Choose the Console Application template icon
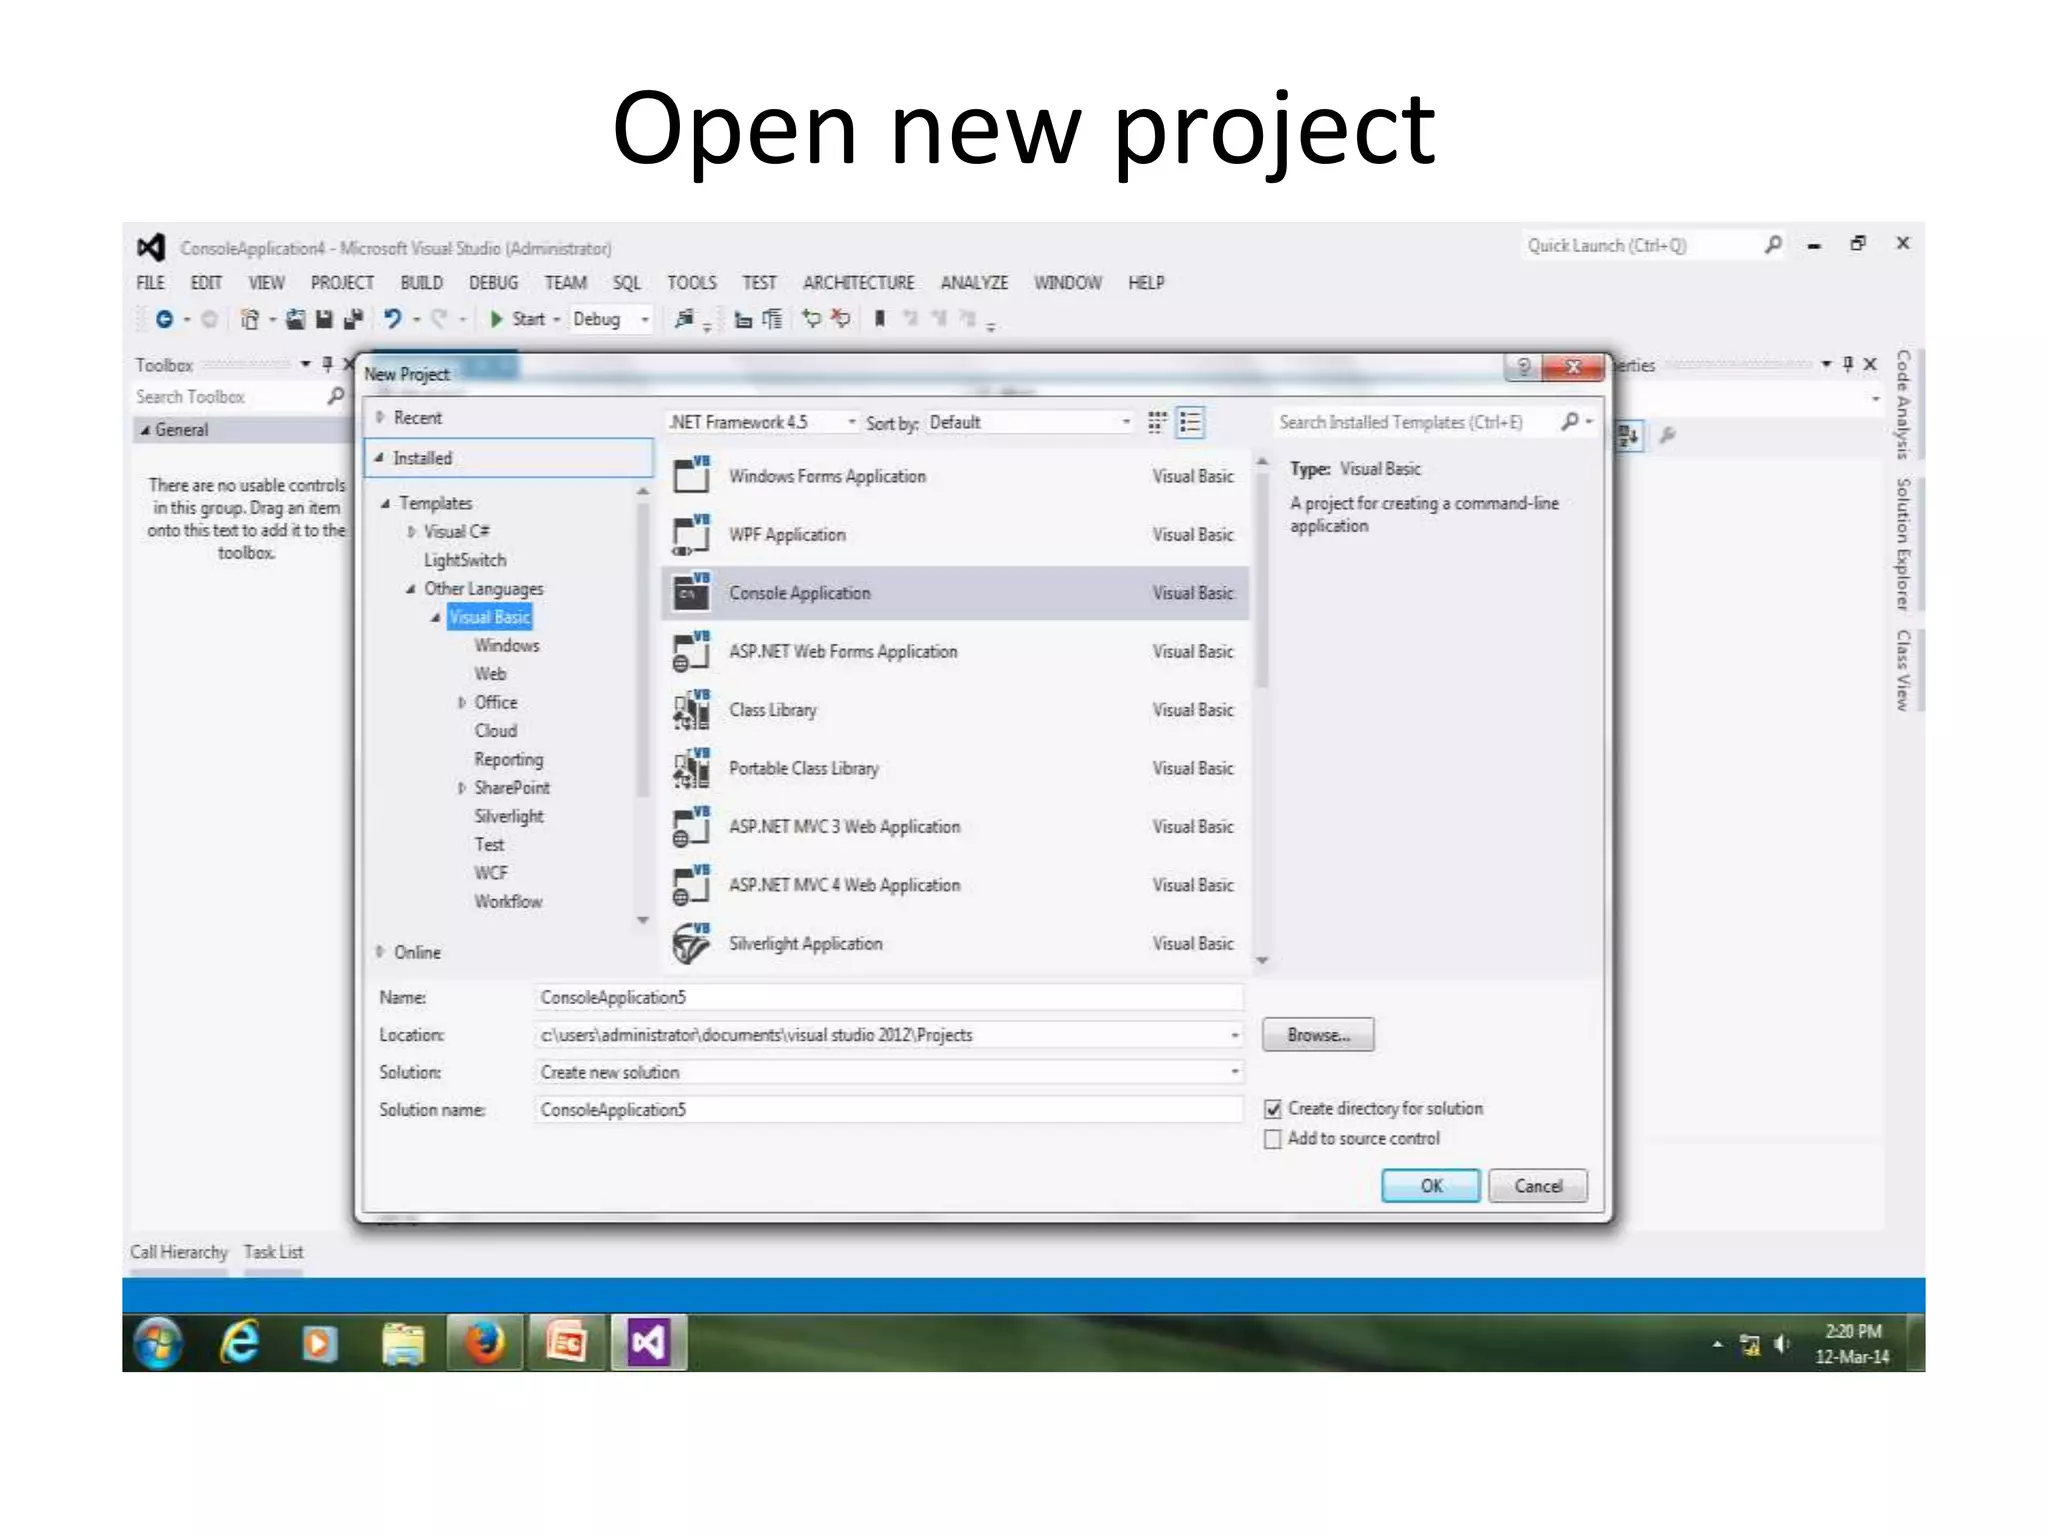The height and width of the screenshot is (1536, 2048). coord(691,592)
